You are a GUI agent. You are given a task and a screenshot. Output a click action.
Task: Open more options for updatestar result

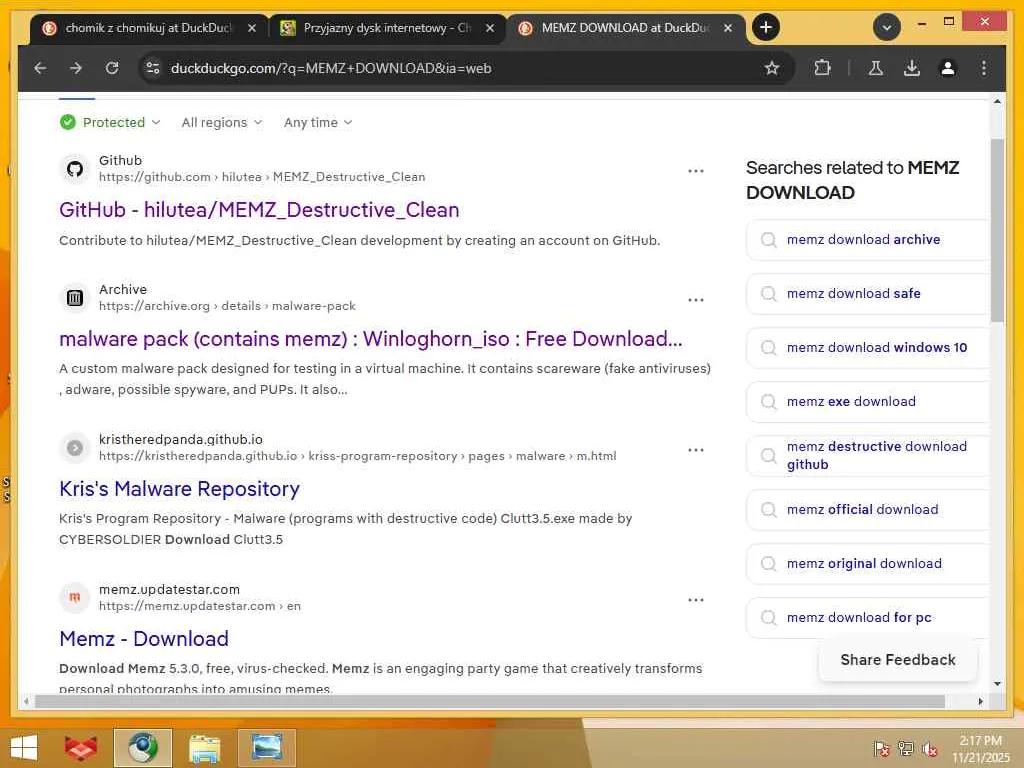coord(696,600)
